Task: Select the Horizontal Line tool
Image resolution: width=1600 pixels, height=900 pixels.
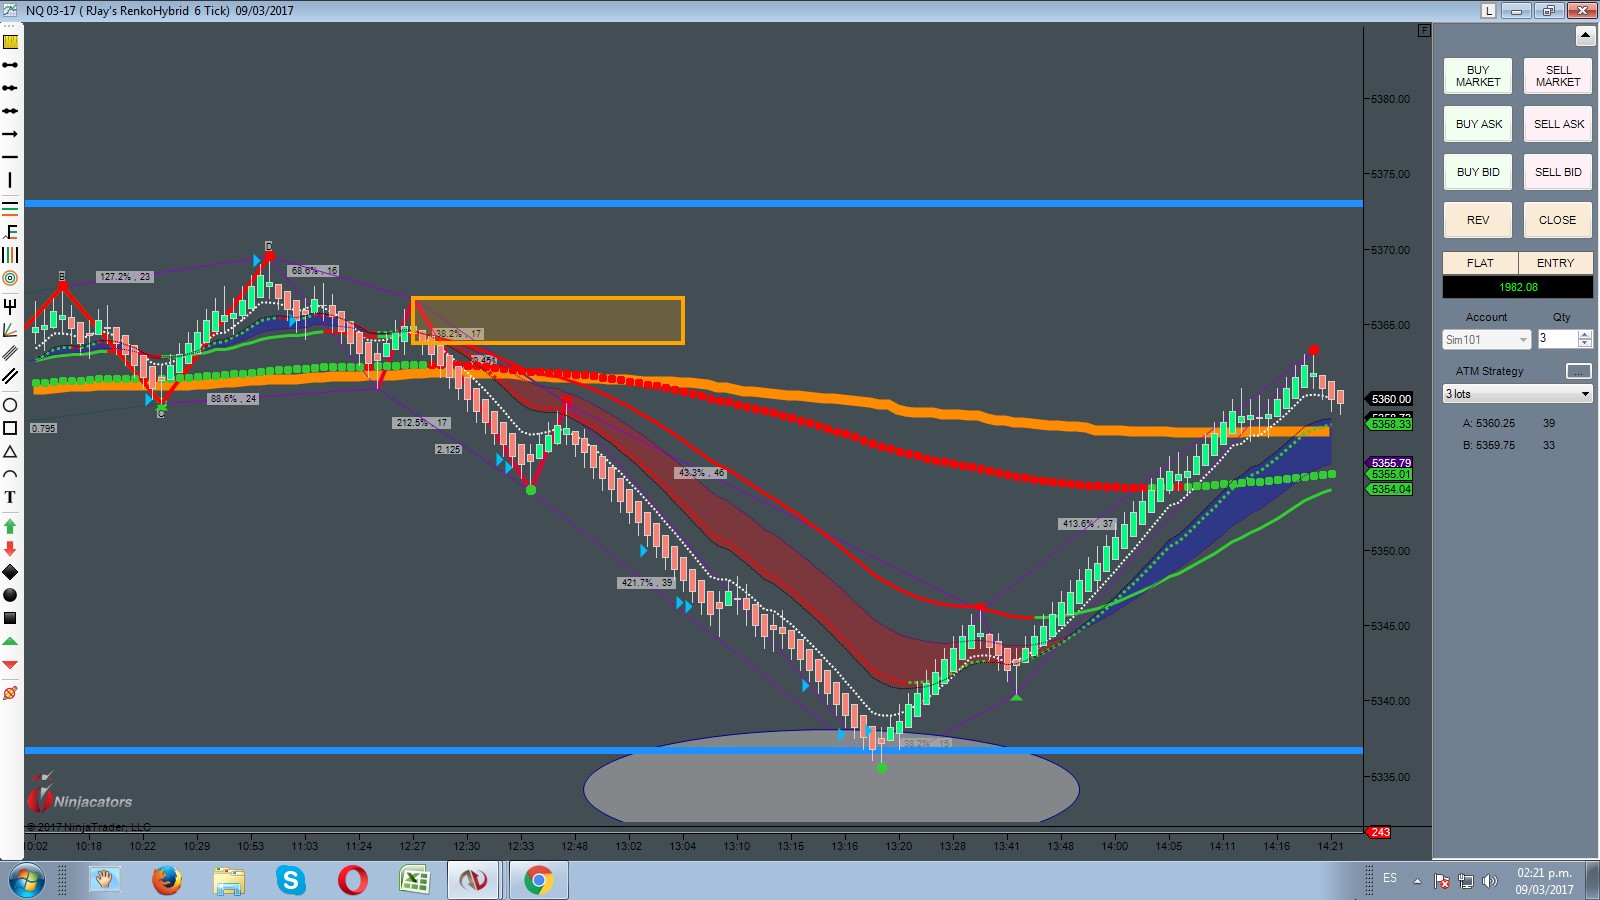Action: pyautogui.click(x=10, y=157)
